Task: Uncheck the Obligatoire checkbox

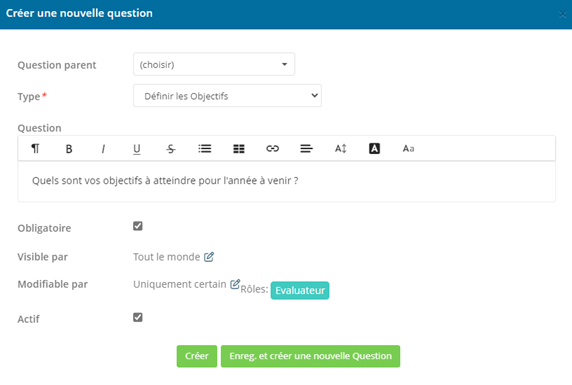Action: coord(138,226)
